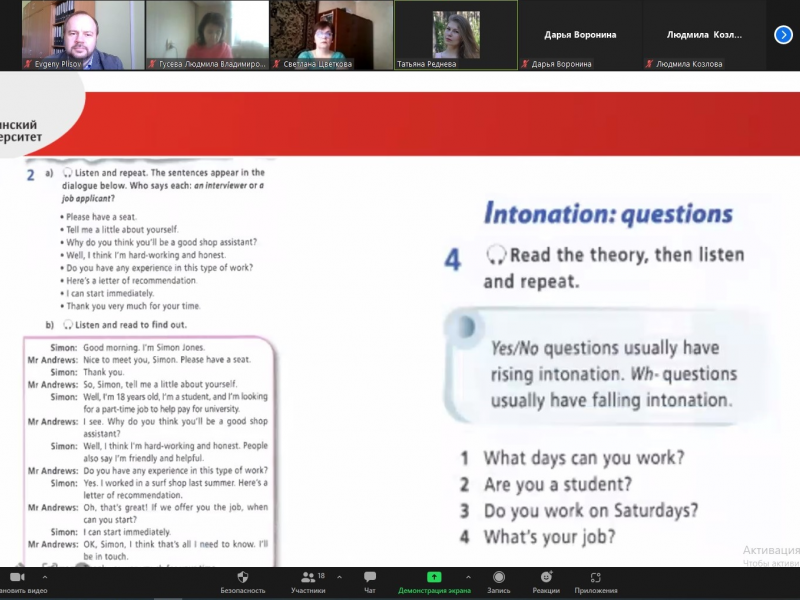Click the Intonation: questions heading
This screenshot has height=600, width=800.
click(608, 213)
